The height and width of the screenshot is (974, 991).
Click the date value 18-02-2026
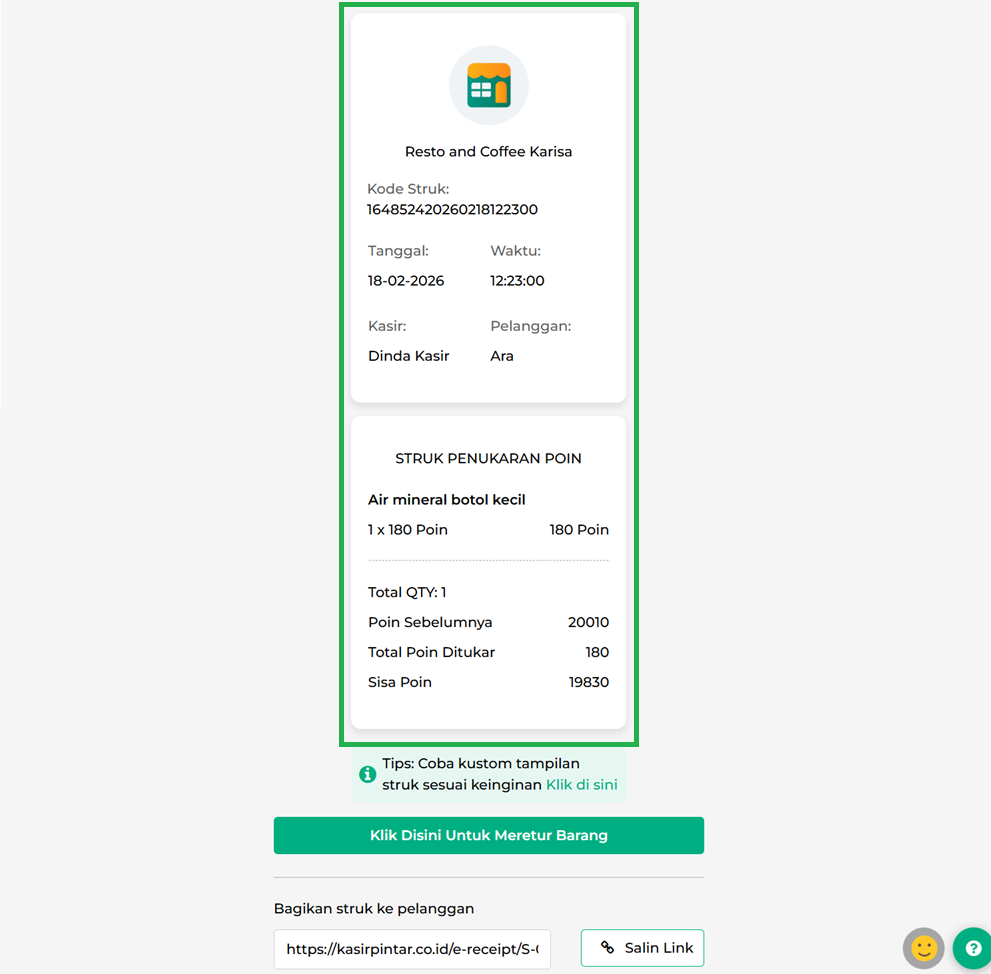click(x=406, y=281)
